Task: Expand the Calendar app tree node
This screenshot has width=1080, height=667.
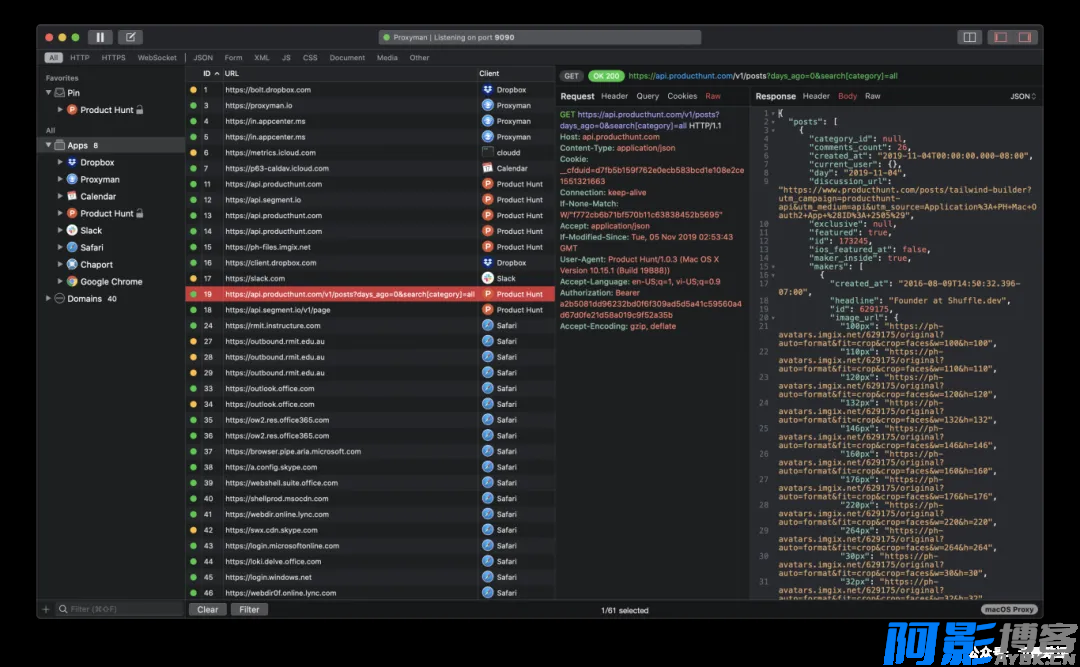Action: [x=60, y=196]
